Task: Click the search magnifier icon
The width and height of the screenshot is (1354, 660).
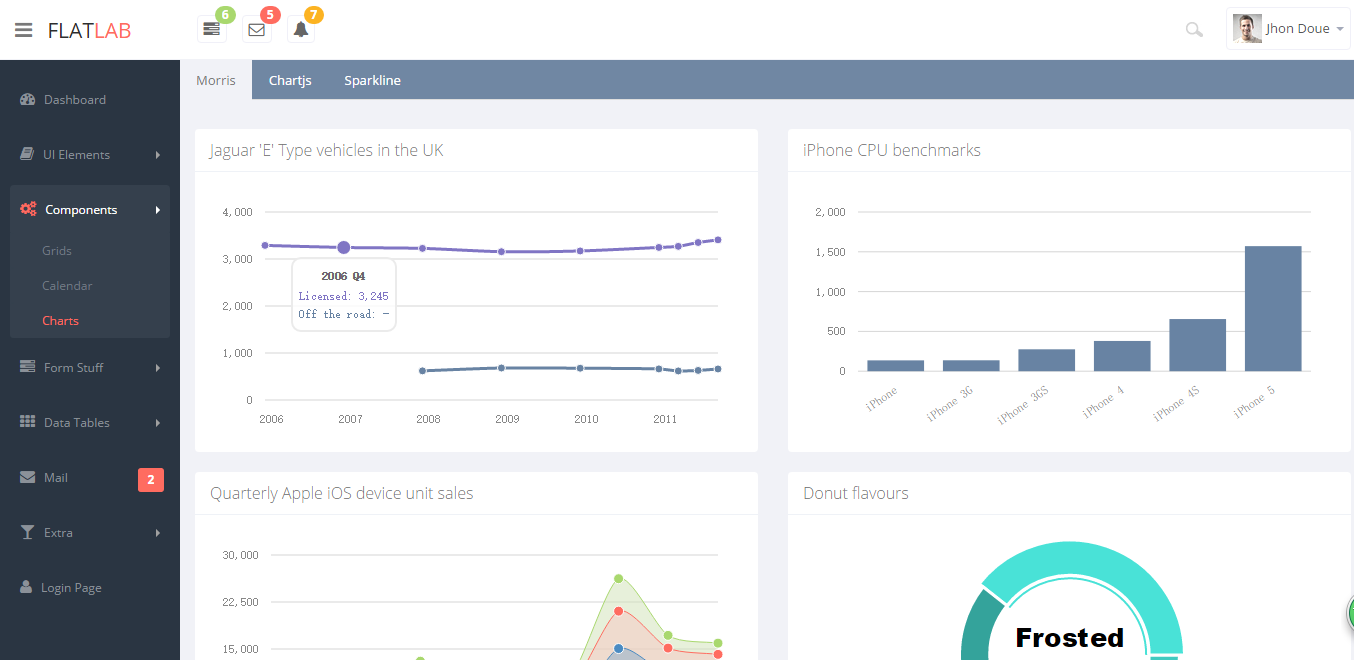Action: [1194, 30]
